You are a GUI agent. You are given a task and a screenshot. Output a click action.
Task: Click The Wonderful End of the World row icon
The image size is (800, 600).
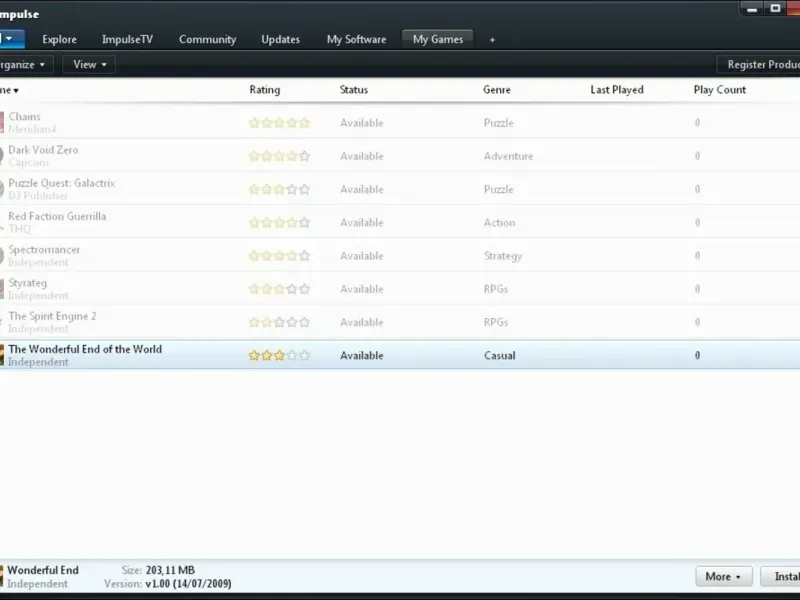pos(2,355)
